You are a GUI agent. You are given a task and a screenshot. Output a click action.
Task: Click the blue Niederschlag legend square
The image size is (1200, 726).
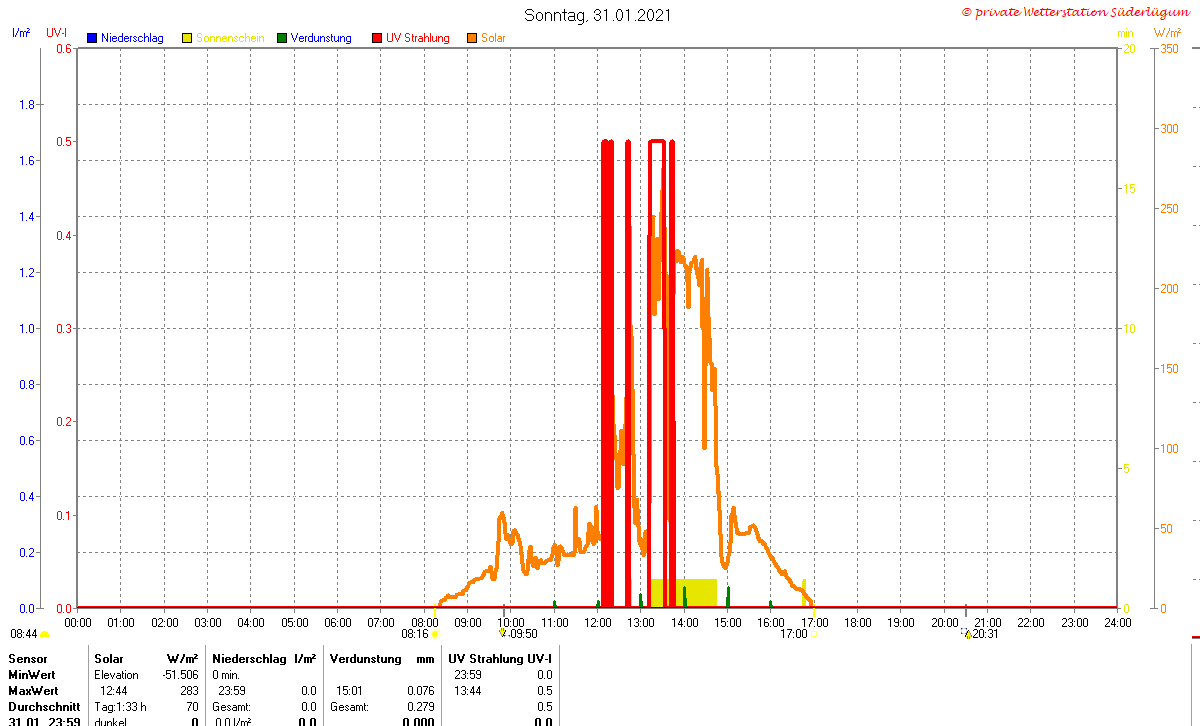point(92,38)
